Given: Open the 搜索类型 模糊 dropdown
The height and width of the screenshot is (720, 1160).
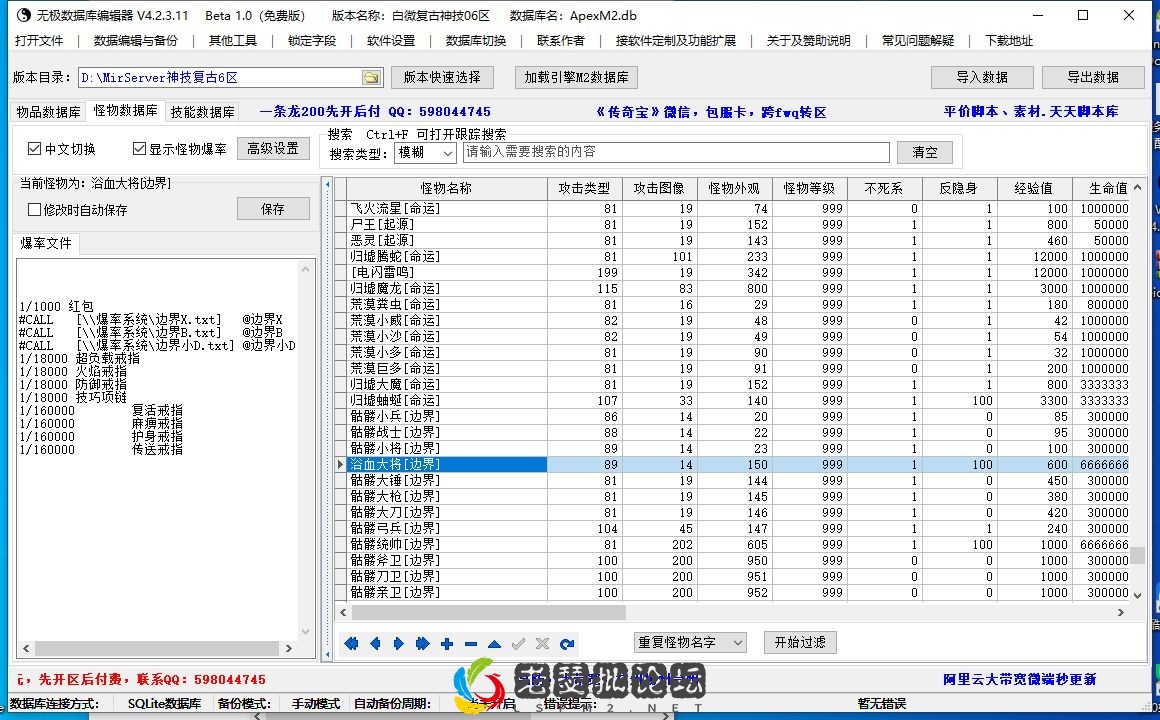Looking at the screenshot, I should 425,153.
